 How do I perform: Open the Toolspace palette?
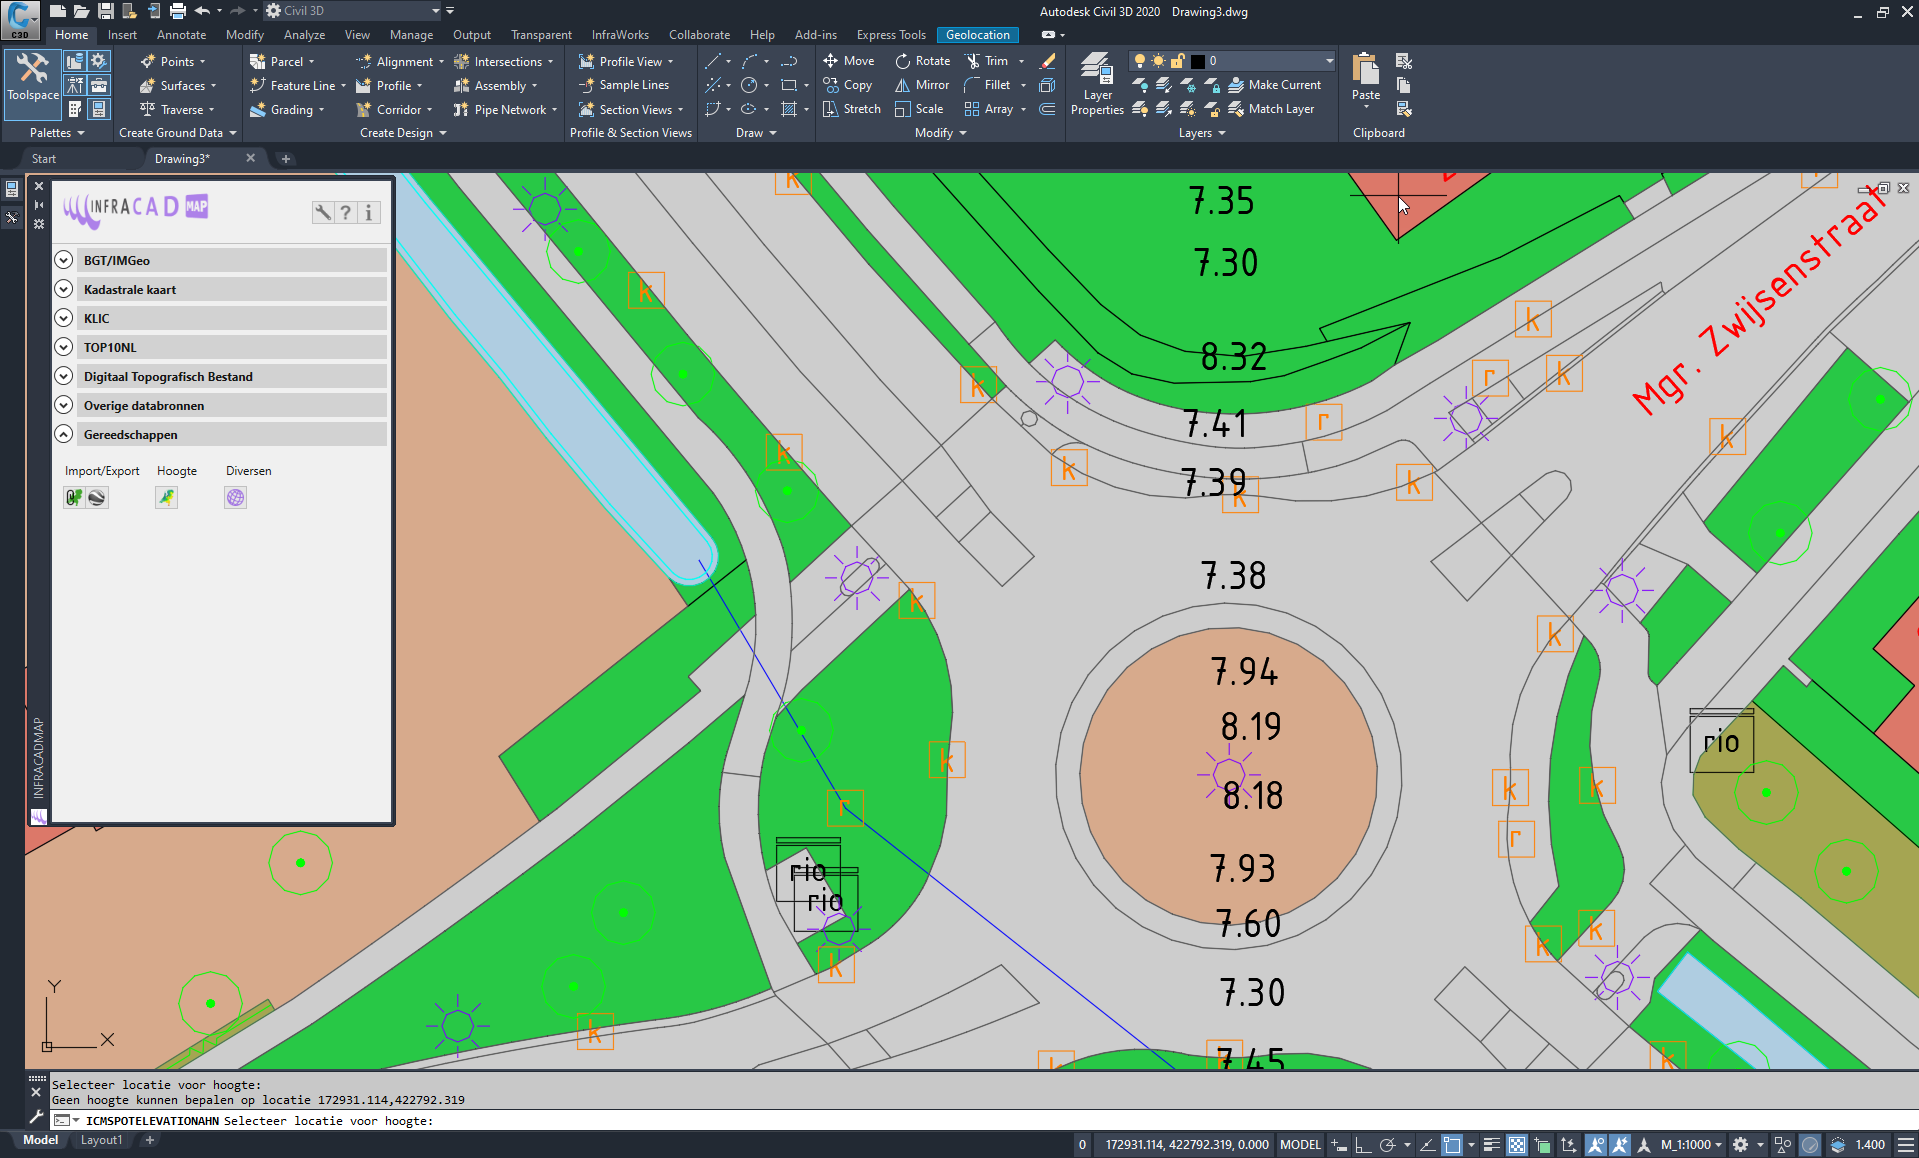pyautogui.click(x=32, y=78)
